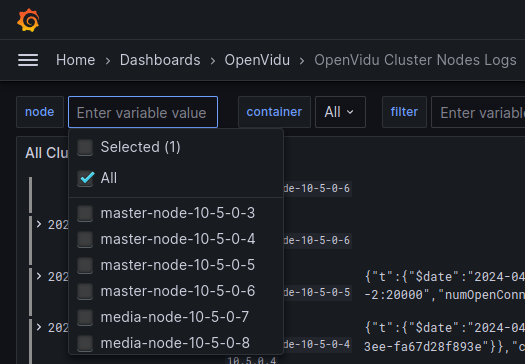Expand the first visible log row chevron
The image size is (525, 364).
[x=39, y=224]
